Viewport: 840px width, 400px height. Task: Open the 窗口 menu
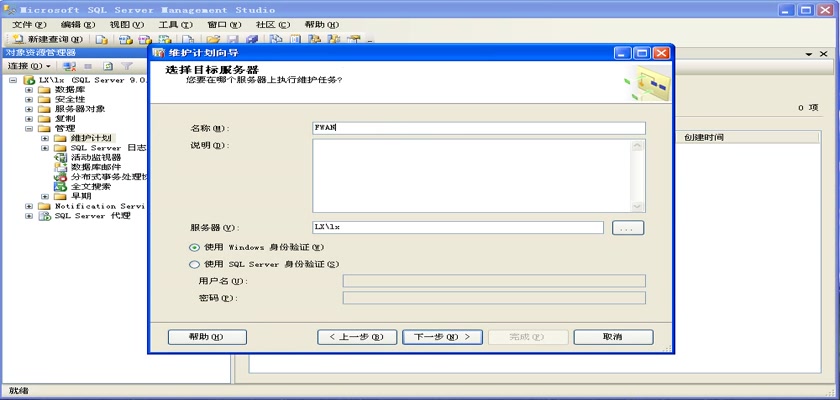coord(224,25)
